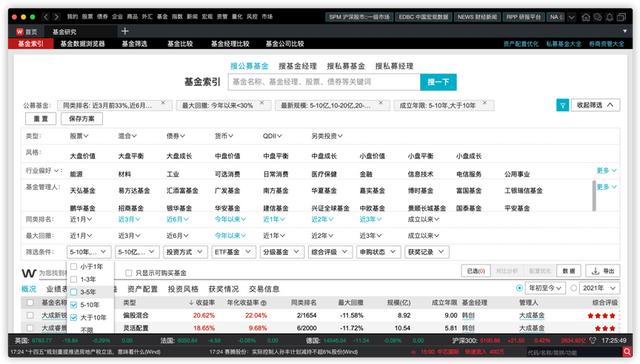Switch to 基金筛选 tab
This screenshot has width=640, height=364.
coord(134,44)
